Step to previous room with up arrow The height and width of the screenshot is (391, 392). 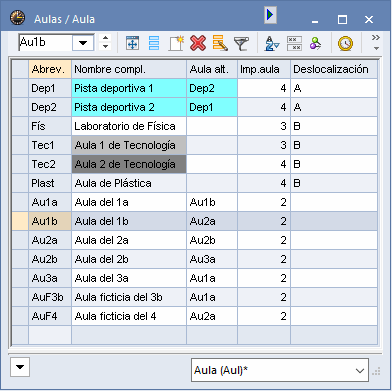105,38
